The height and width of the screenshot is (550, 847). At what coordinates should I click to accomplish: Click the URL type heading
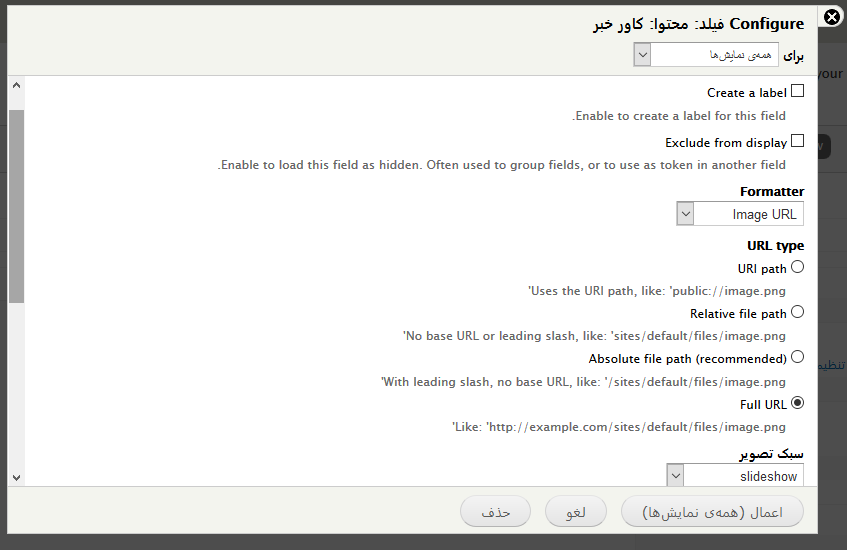tap(775, 246)
